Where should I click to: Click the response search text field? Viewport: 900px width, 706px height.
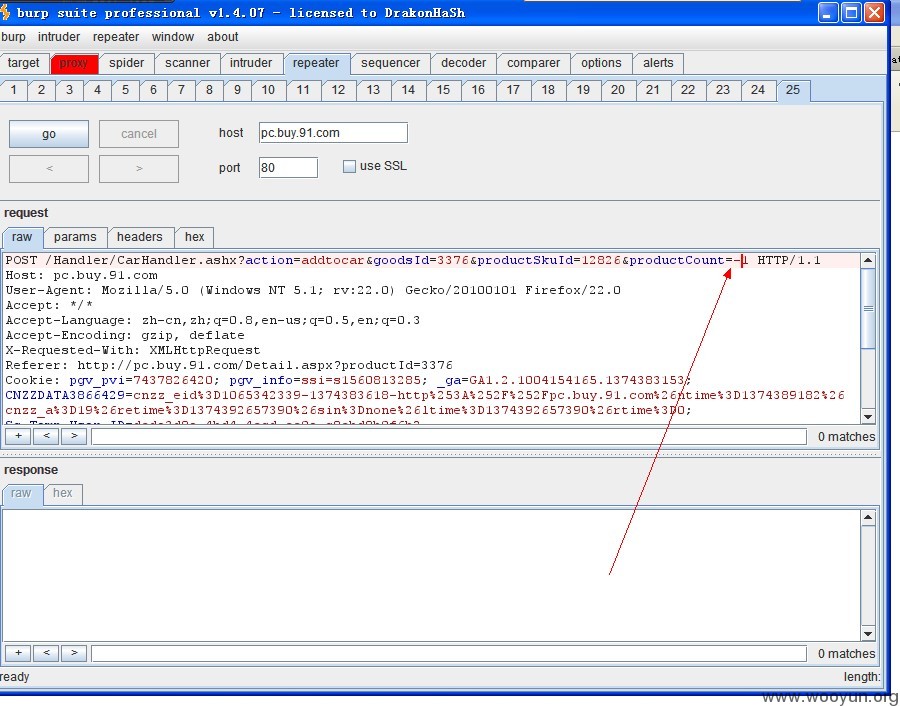(449, 653)
